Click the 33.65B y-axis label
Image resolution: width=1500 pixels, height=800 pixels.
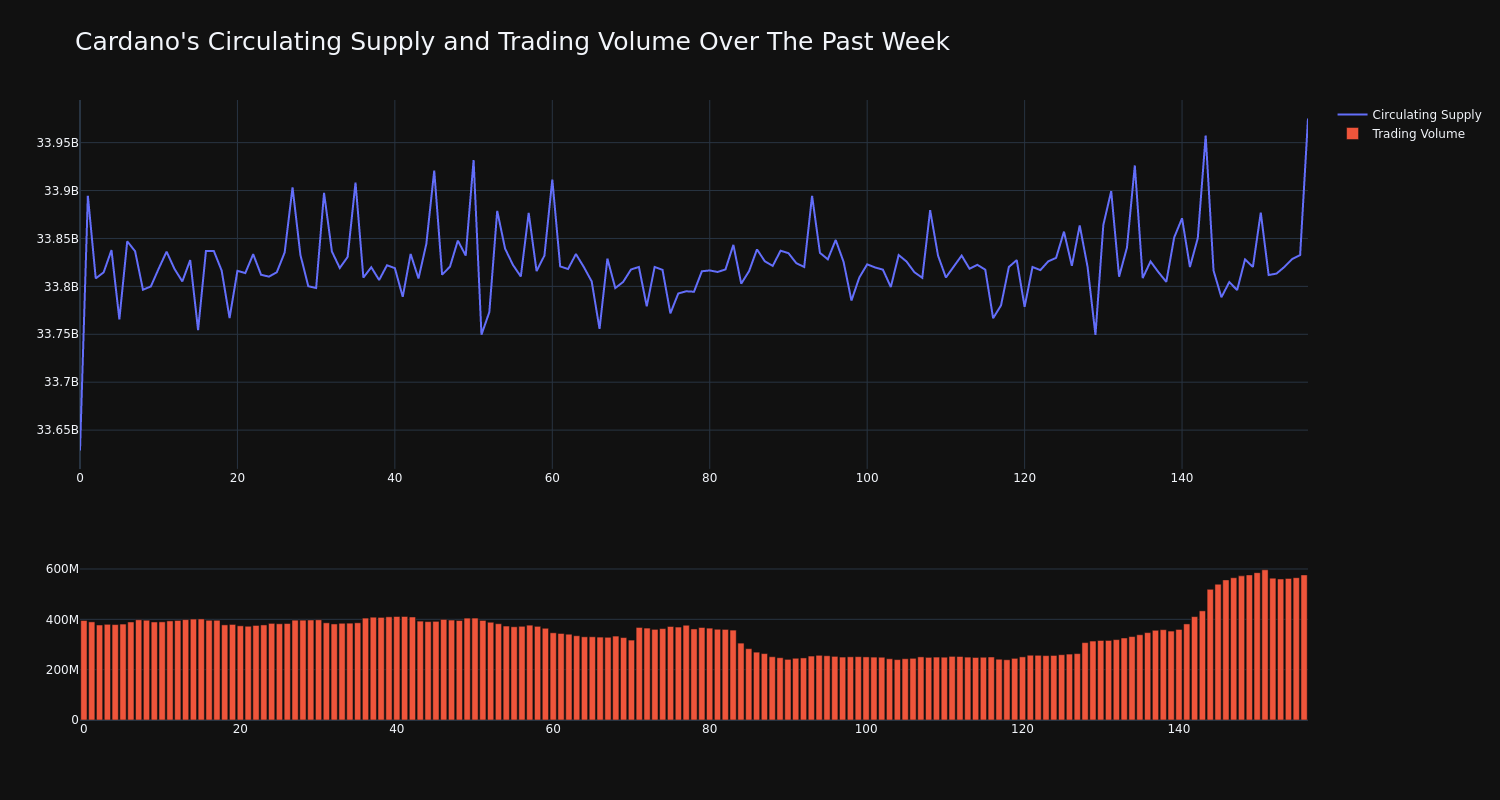coord(57,430)
